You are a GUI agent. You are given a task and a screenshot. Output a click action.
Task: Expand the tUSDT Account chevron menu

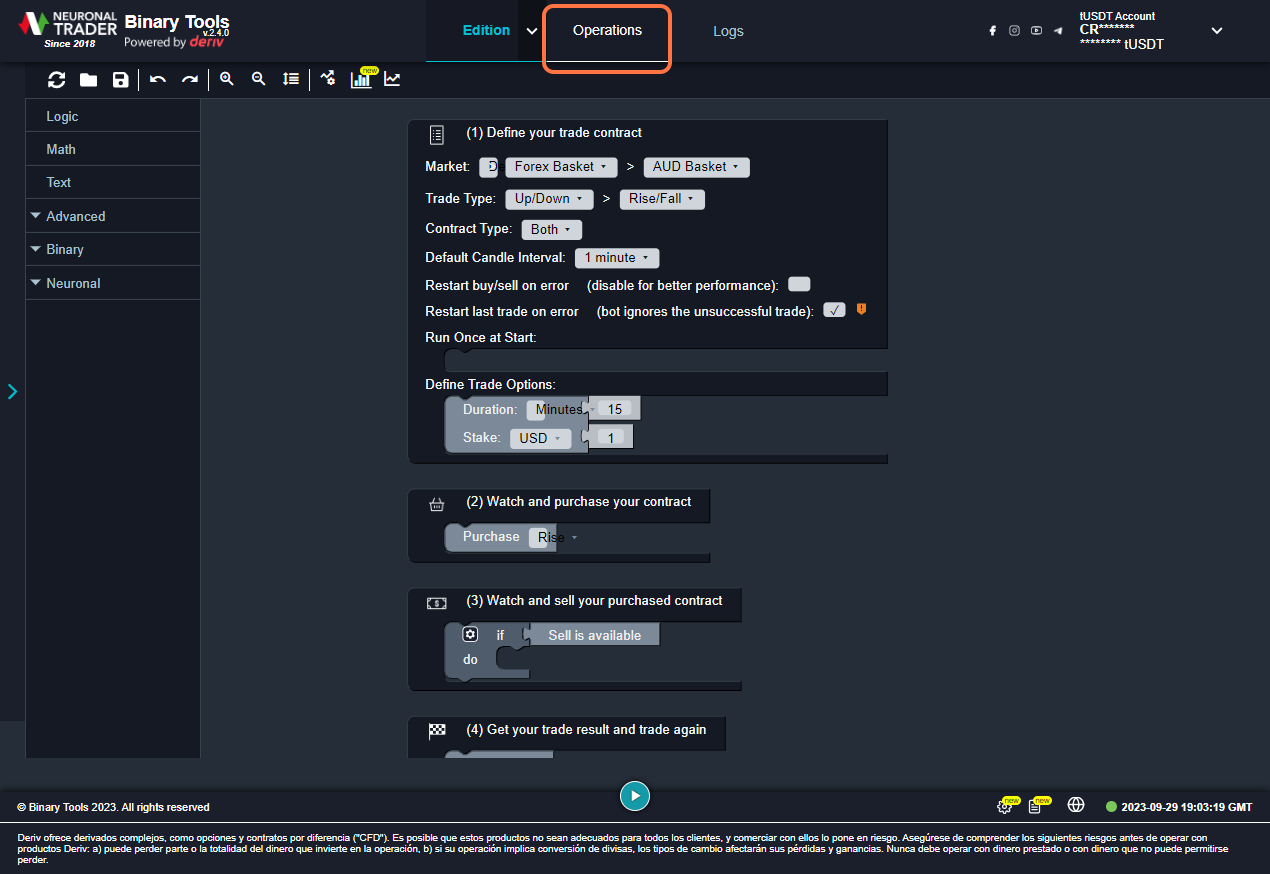pos(1217,31)
